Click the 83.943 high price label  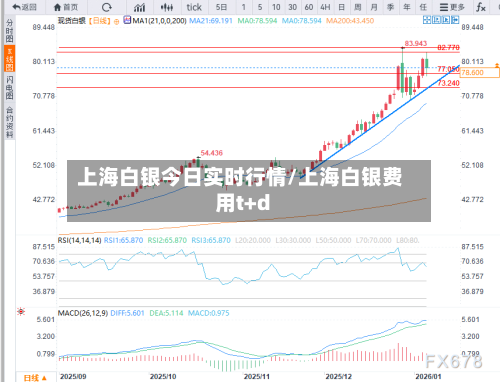point(416,43)
